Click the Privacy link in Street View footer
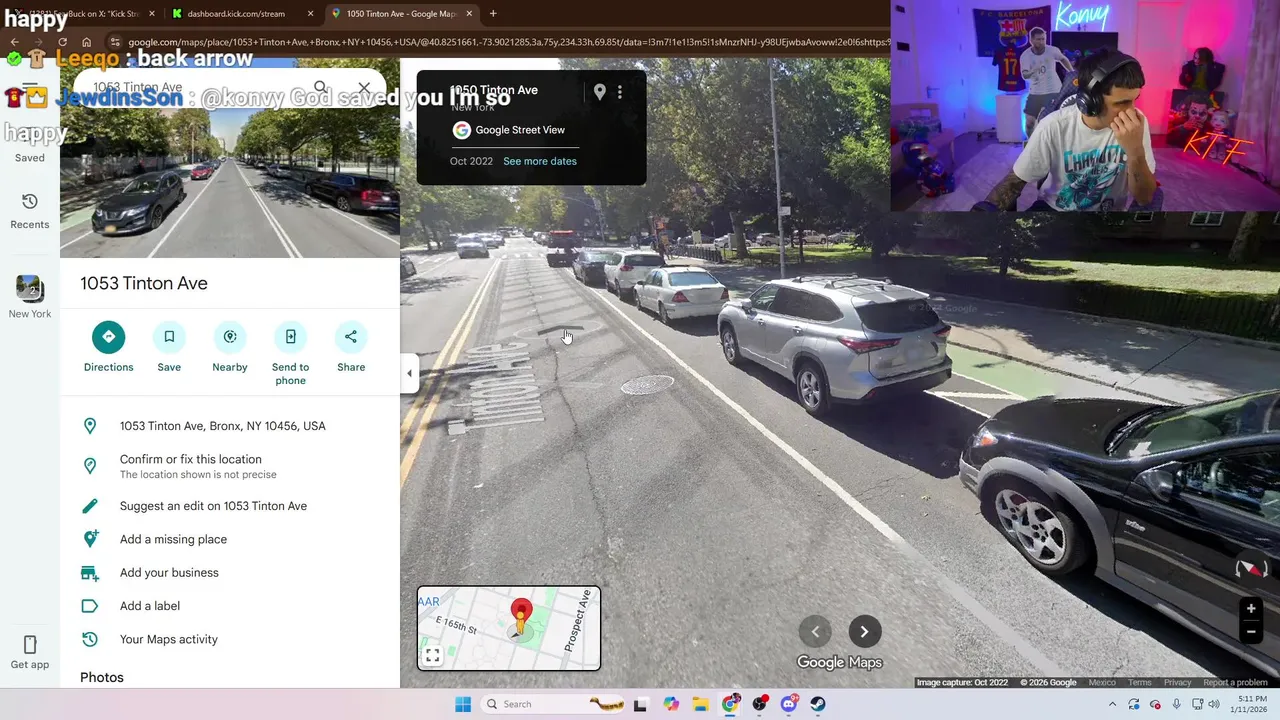1280x720 pixels. (1177, 682)
